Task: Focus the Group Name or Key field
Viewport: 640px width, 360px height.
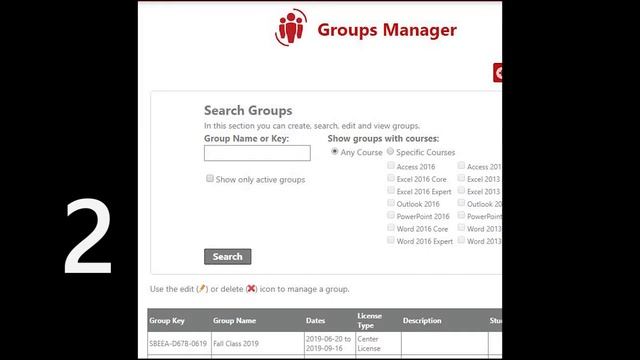Action: 257,153
